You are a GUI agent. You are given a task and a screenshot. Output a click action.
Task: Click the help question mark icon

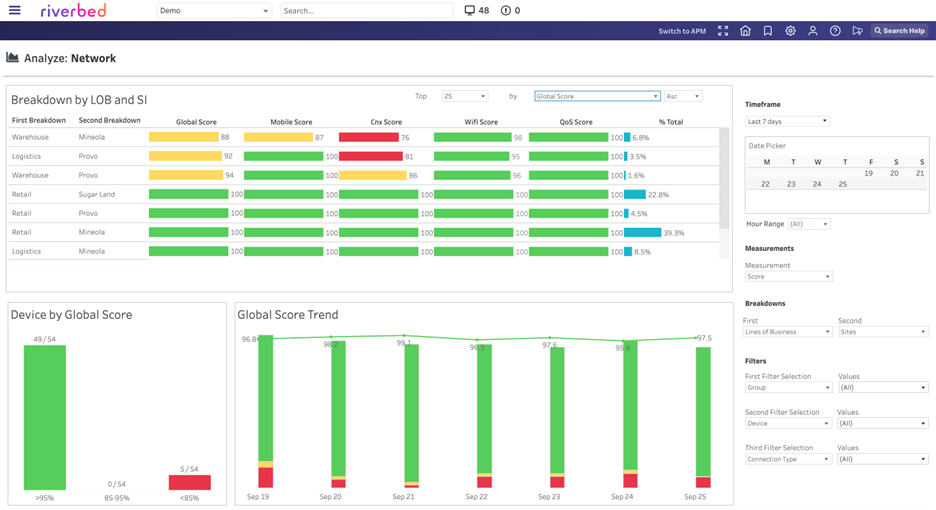click(x=835, y=31)
